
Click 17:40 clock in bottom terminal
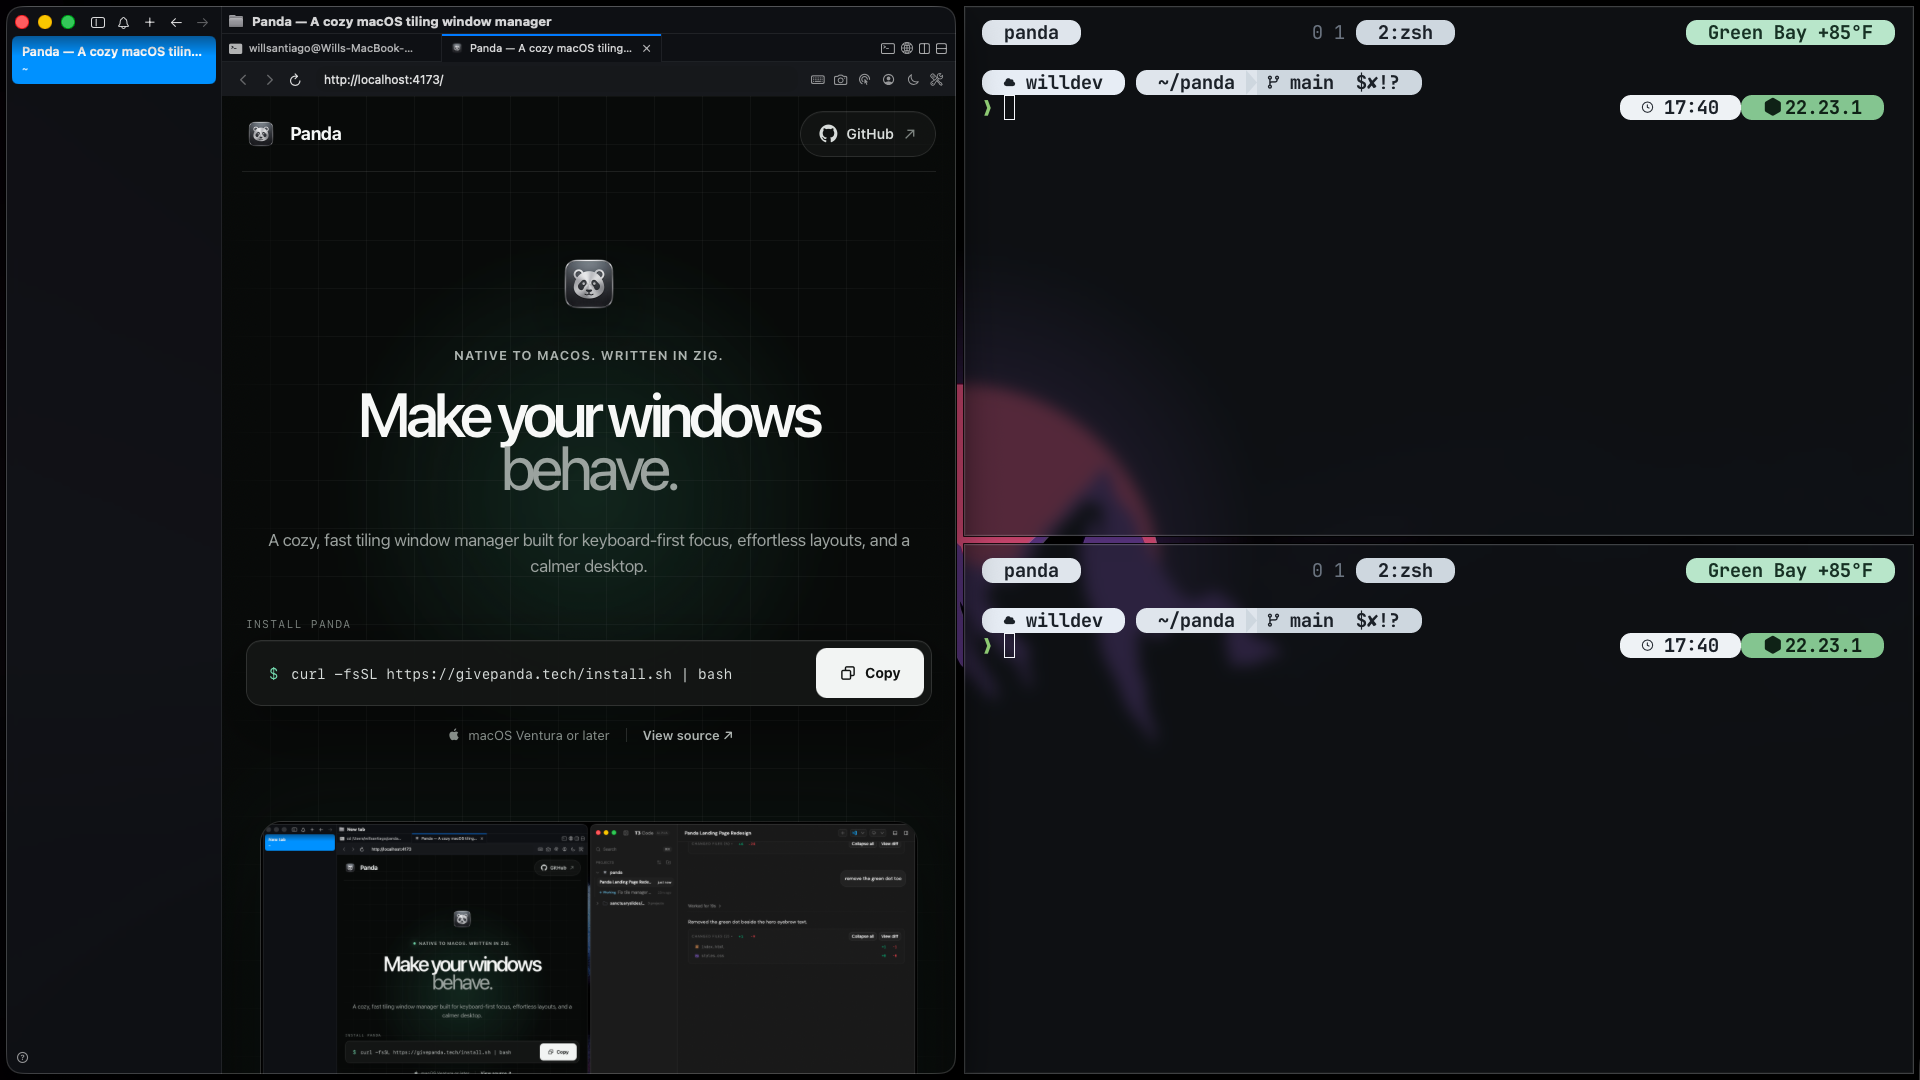(1680, 646)
